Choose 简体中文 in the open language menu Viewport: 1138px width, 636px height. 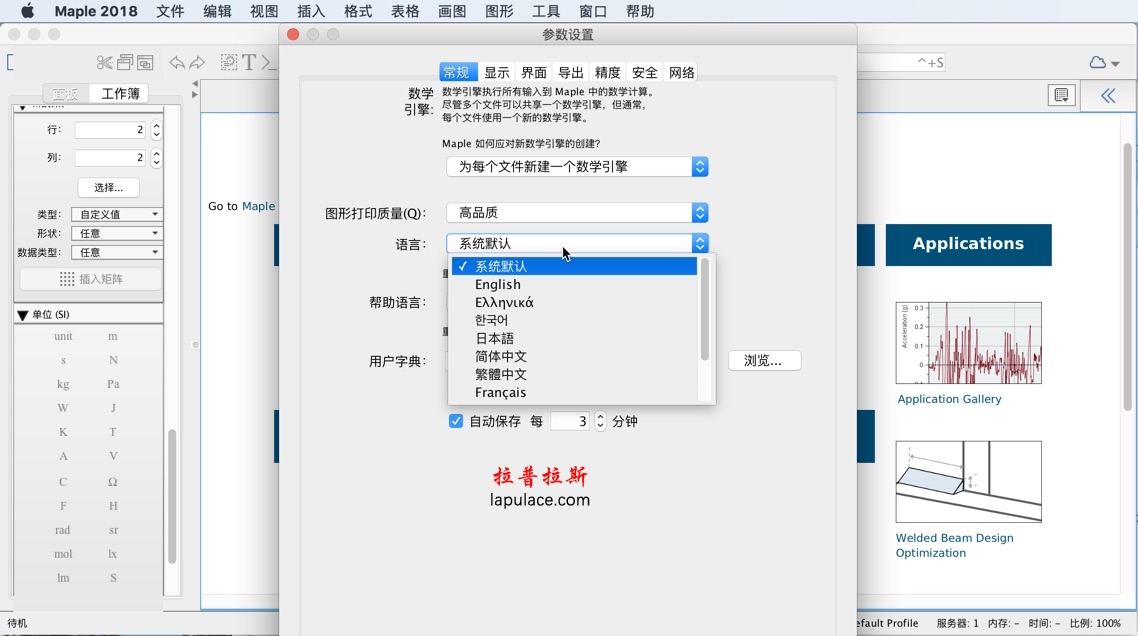click(x=499, y=356)
